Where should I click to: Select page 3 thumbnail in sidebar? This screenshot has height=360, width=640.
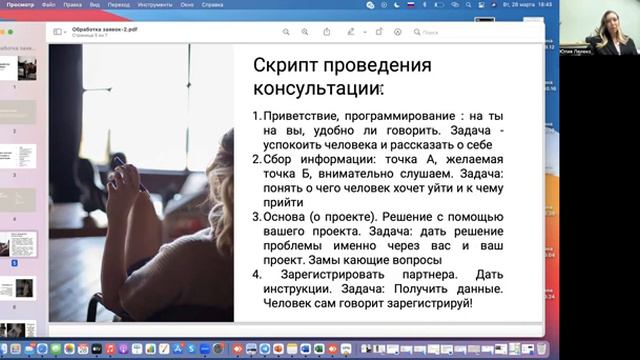[18, 156]
